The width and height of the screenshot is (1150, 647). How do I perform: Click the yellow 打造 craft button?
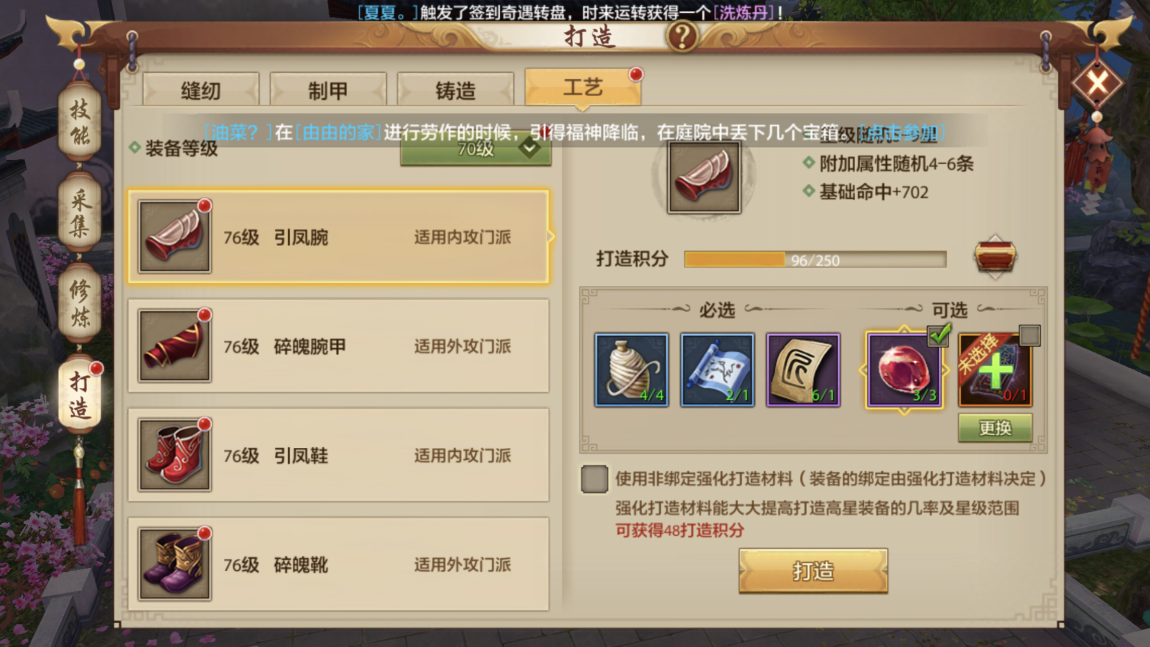(x=813, y=571)
